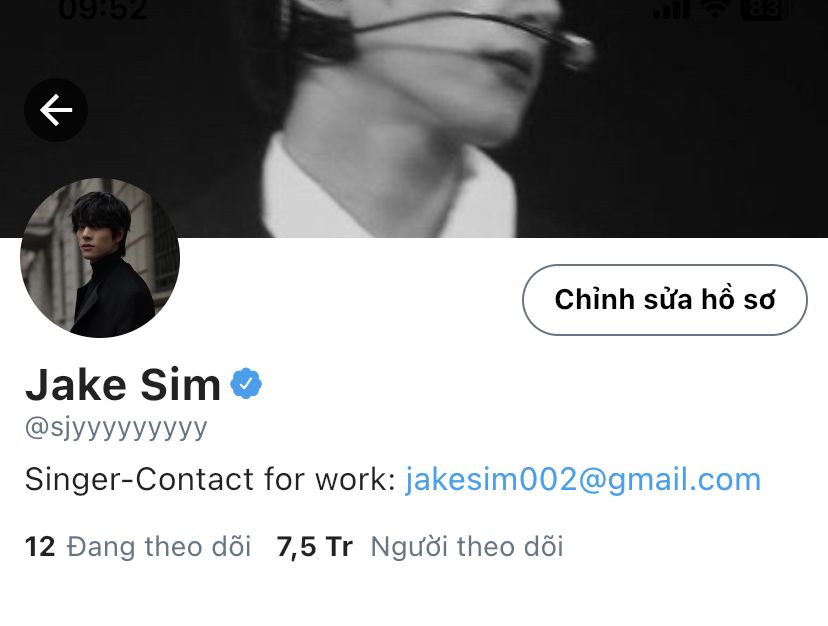
Task: Open the Wi-Fi status icon
Action: 716,10
